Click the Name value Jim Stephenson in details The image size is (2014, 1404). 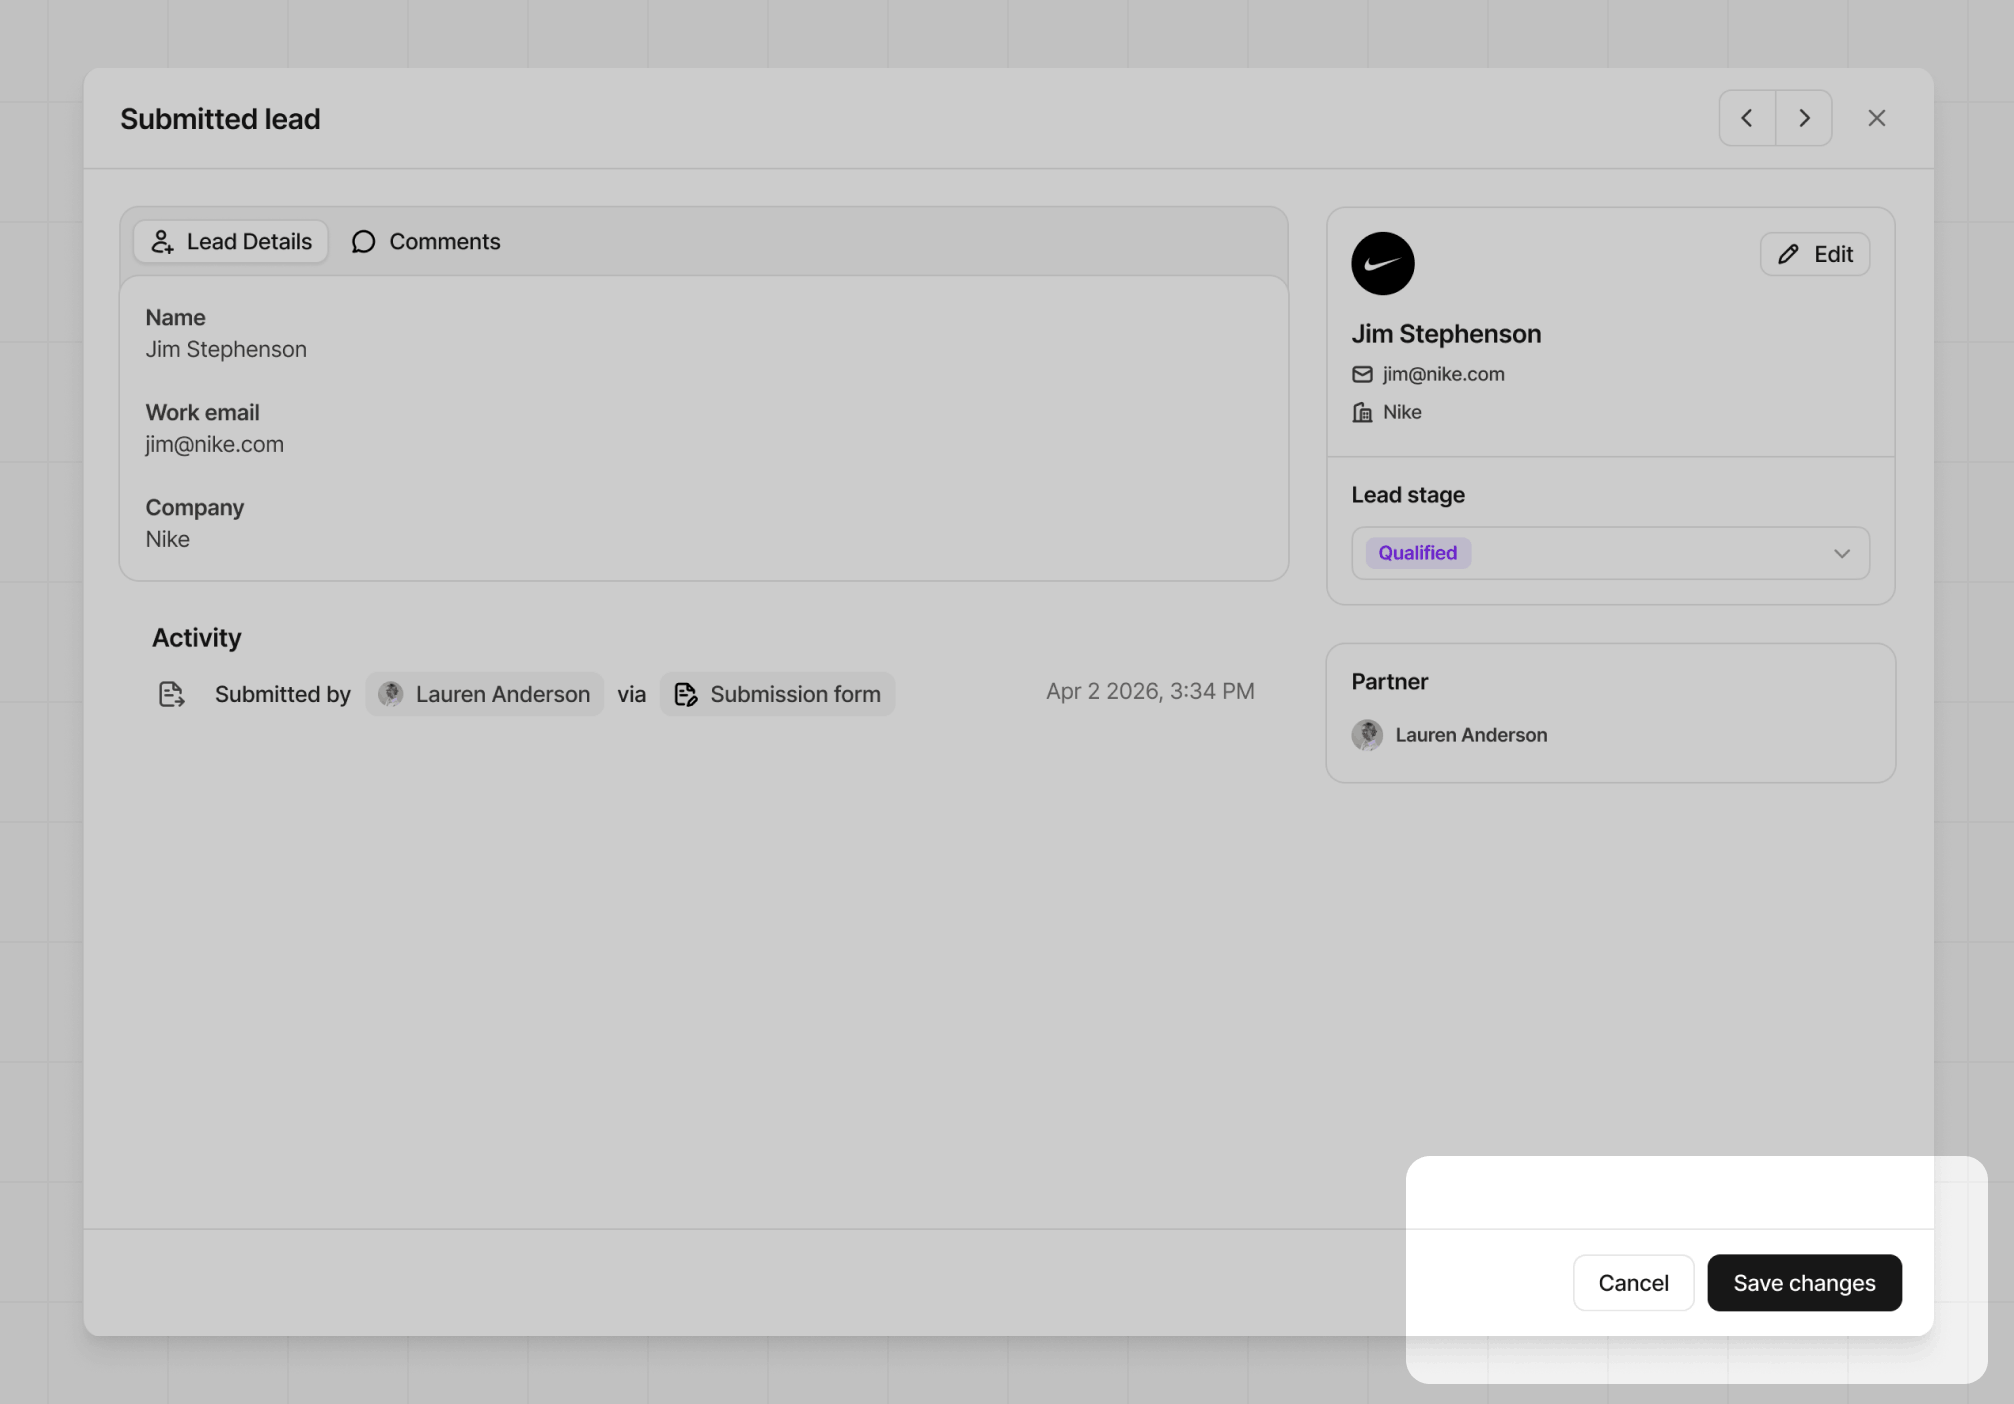[x=226, y=349]
